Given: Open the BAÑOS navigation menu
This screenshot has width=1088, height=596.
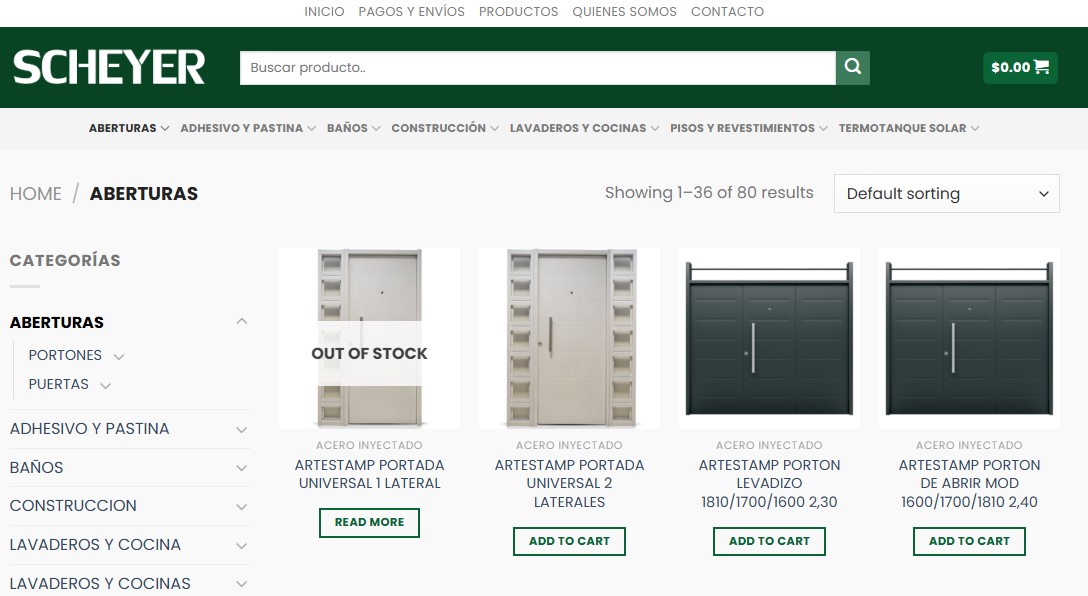Looking at the screenshot, I should pos(353,128).
